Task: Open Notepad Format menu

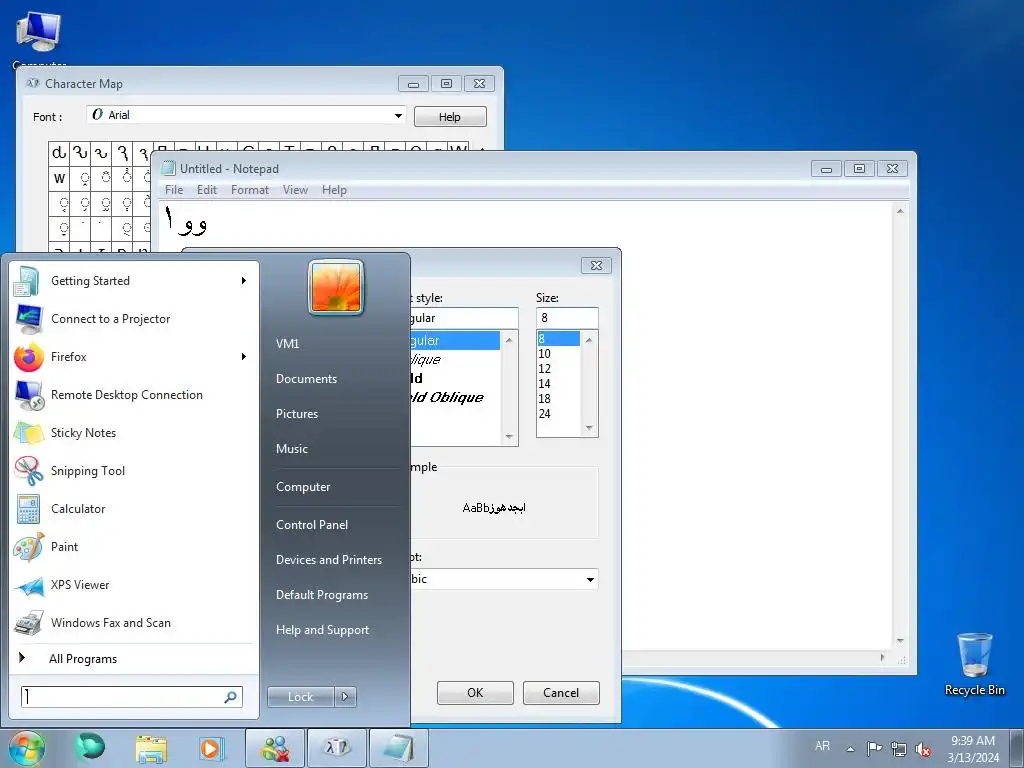Action: click(x=249, y=190)
